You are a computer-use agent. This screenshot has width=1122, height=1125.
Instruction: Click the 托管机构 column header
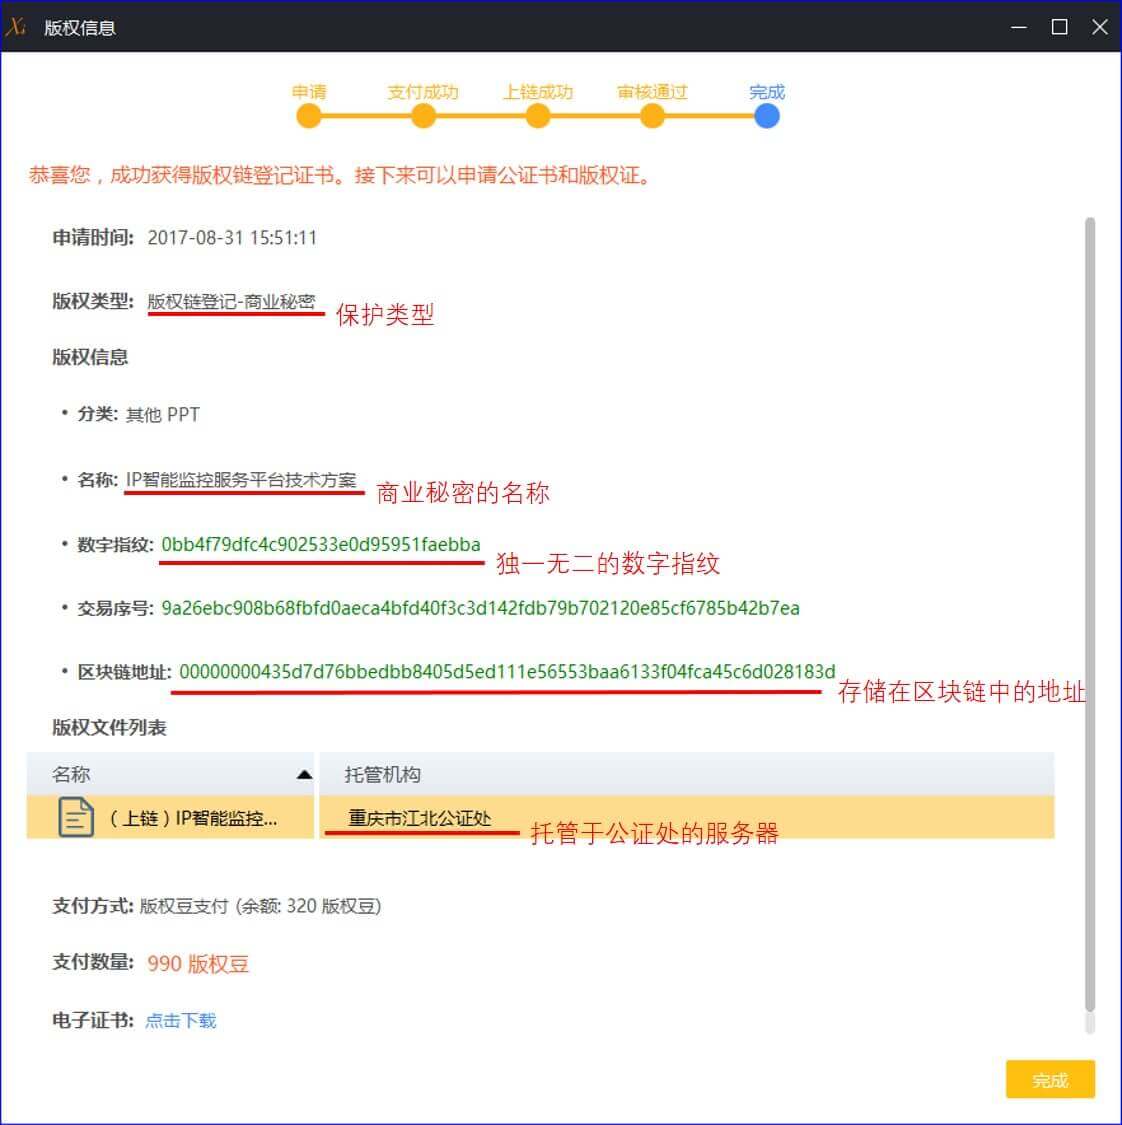point(687,774)
